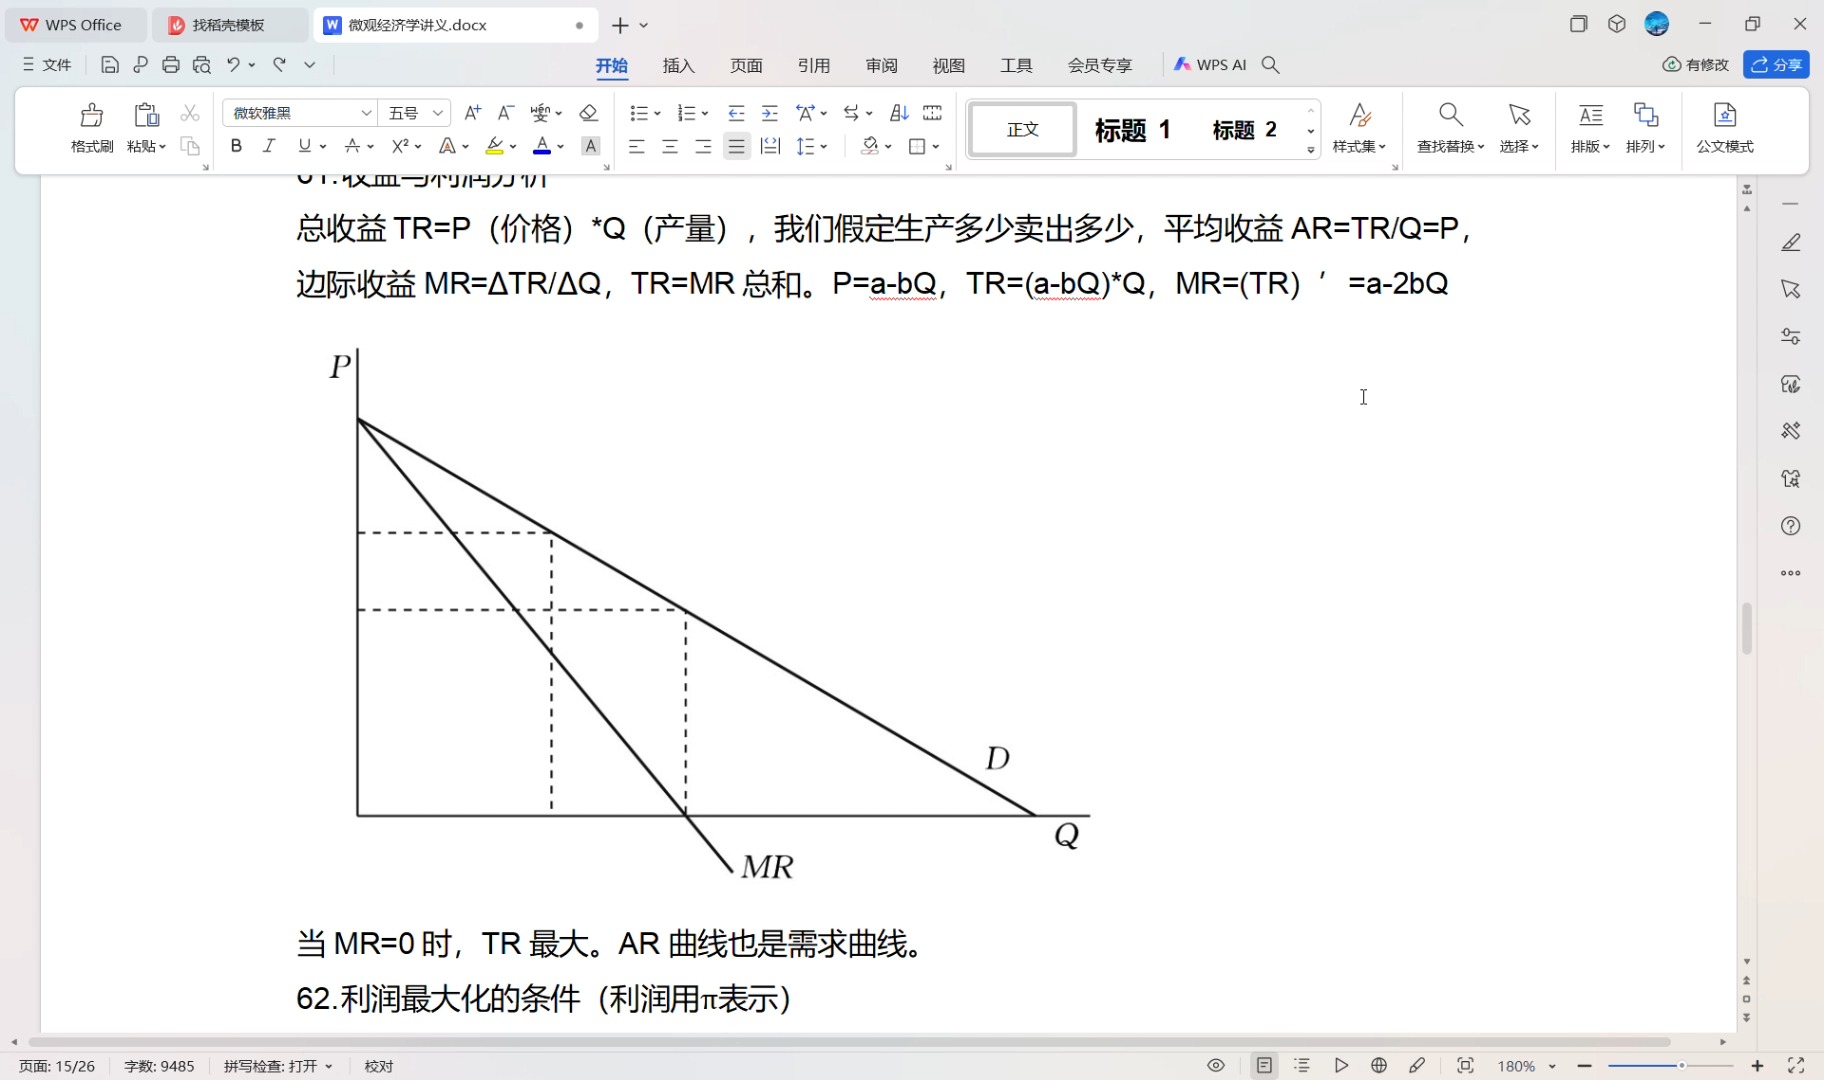The width and height of the screenshot is (1824, 1080).
Task: Click the 清除格式 (clear formatting) eraser icon
Action: pyautogui.click(x=589, y=112)
